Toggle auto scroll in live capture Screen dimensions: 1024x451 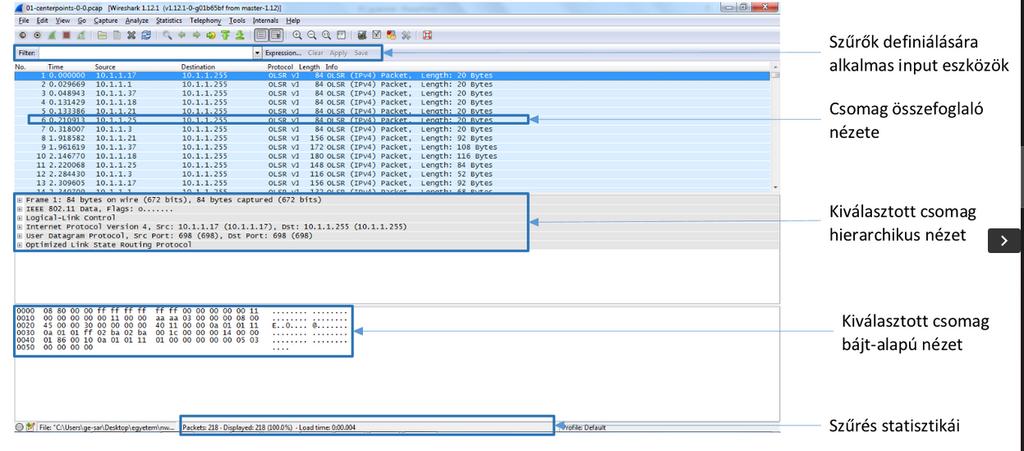[276, 35]
